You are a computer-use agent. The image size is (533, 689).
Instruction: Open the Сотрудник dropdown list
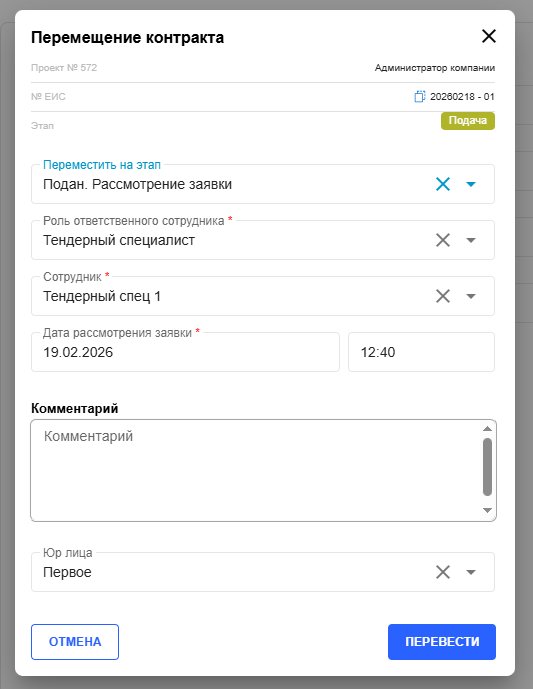tap(471, 296)
